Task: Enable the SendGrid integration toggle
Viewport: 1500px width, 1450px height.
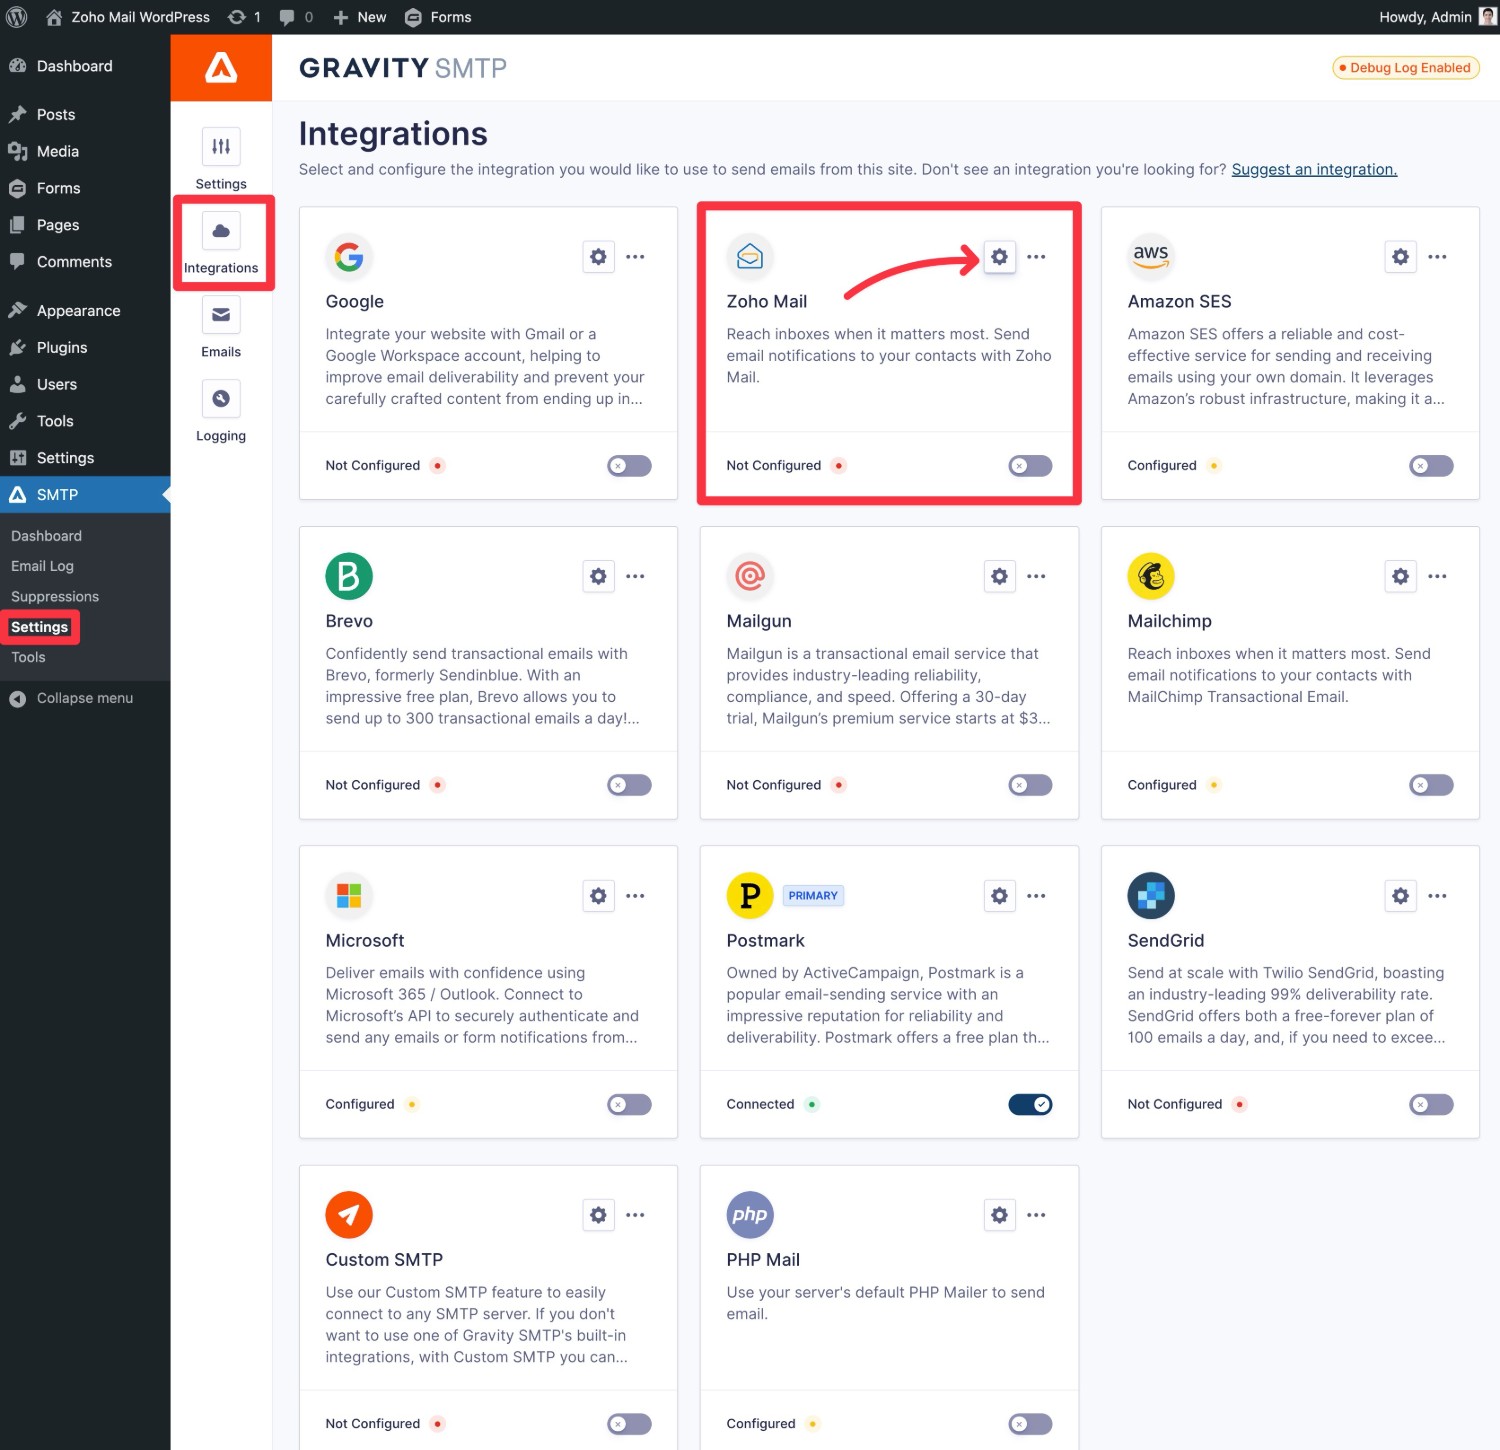Action: pyautogui.click(x=1431, y=1104)
